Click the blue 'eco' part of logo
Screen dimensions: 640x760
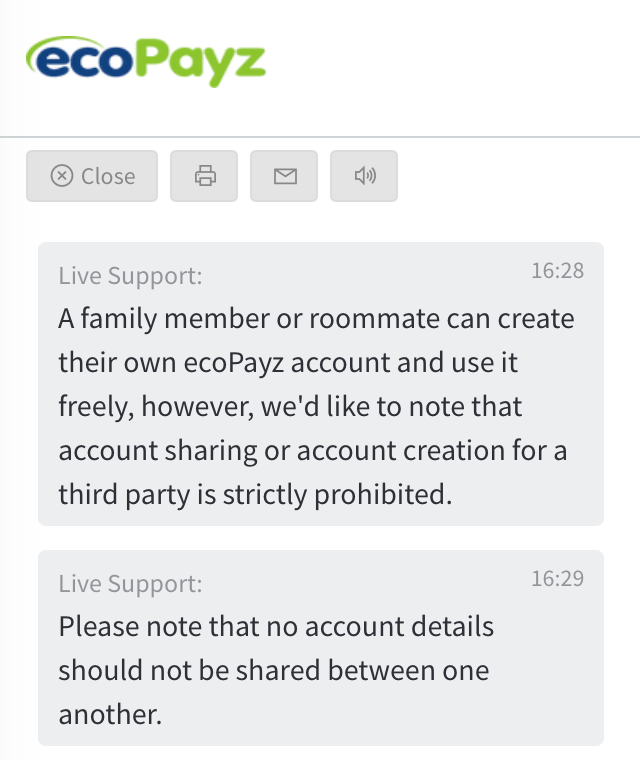click(x=80, y=58)
